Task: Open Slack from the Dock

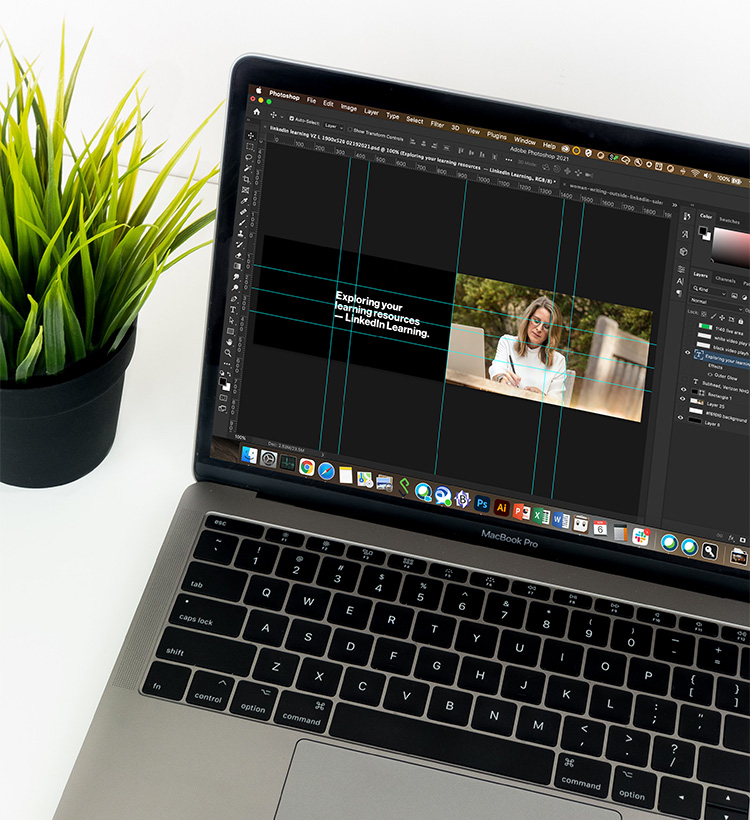Action: click(640, 537)
